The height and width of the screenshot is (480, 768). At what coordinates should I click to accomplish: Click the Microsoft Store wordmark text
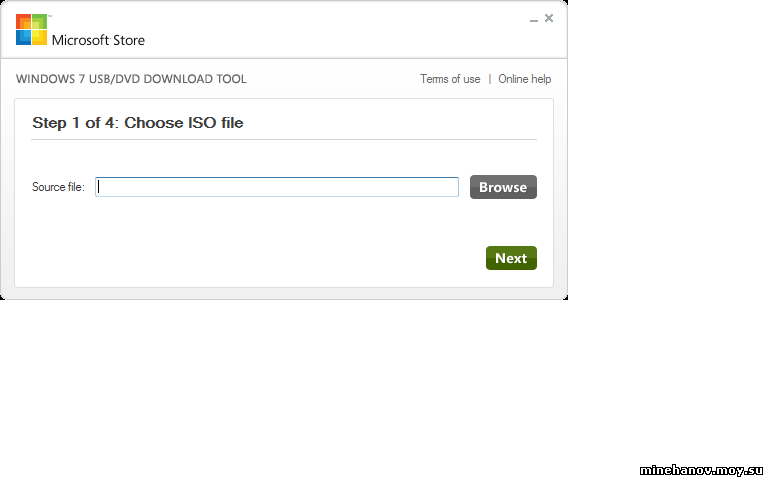(x=98, y=40)
